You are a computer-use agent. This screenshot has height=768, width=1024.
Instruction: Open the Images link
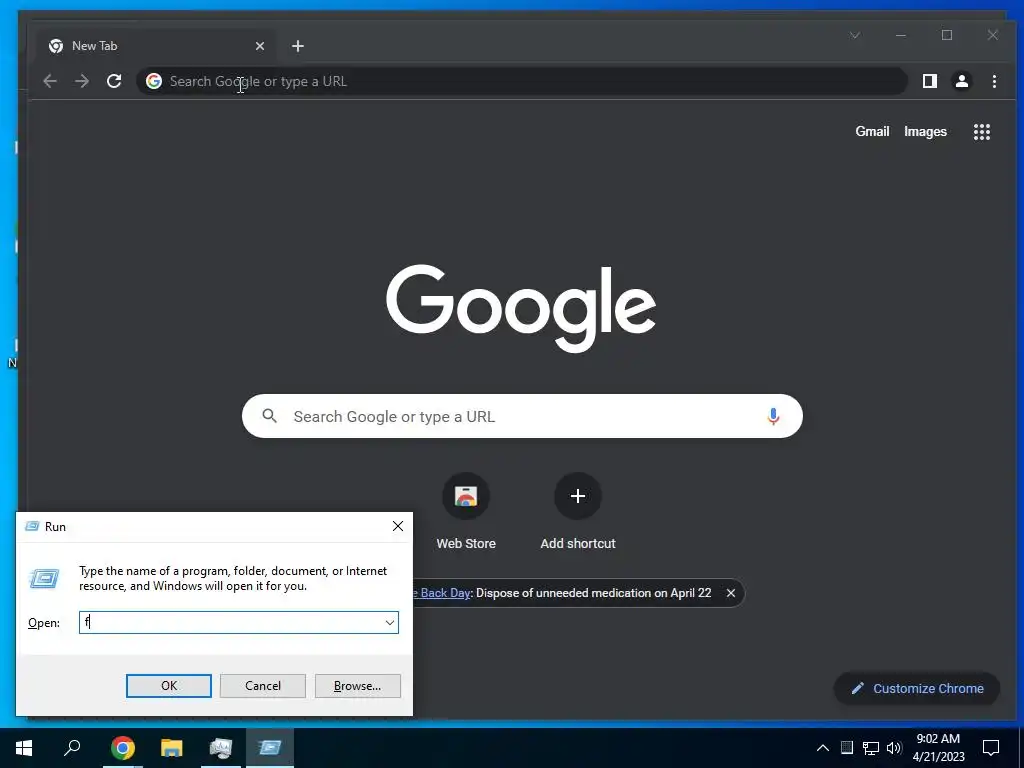[x=925, y=131]
